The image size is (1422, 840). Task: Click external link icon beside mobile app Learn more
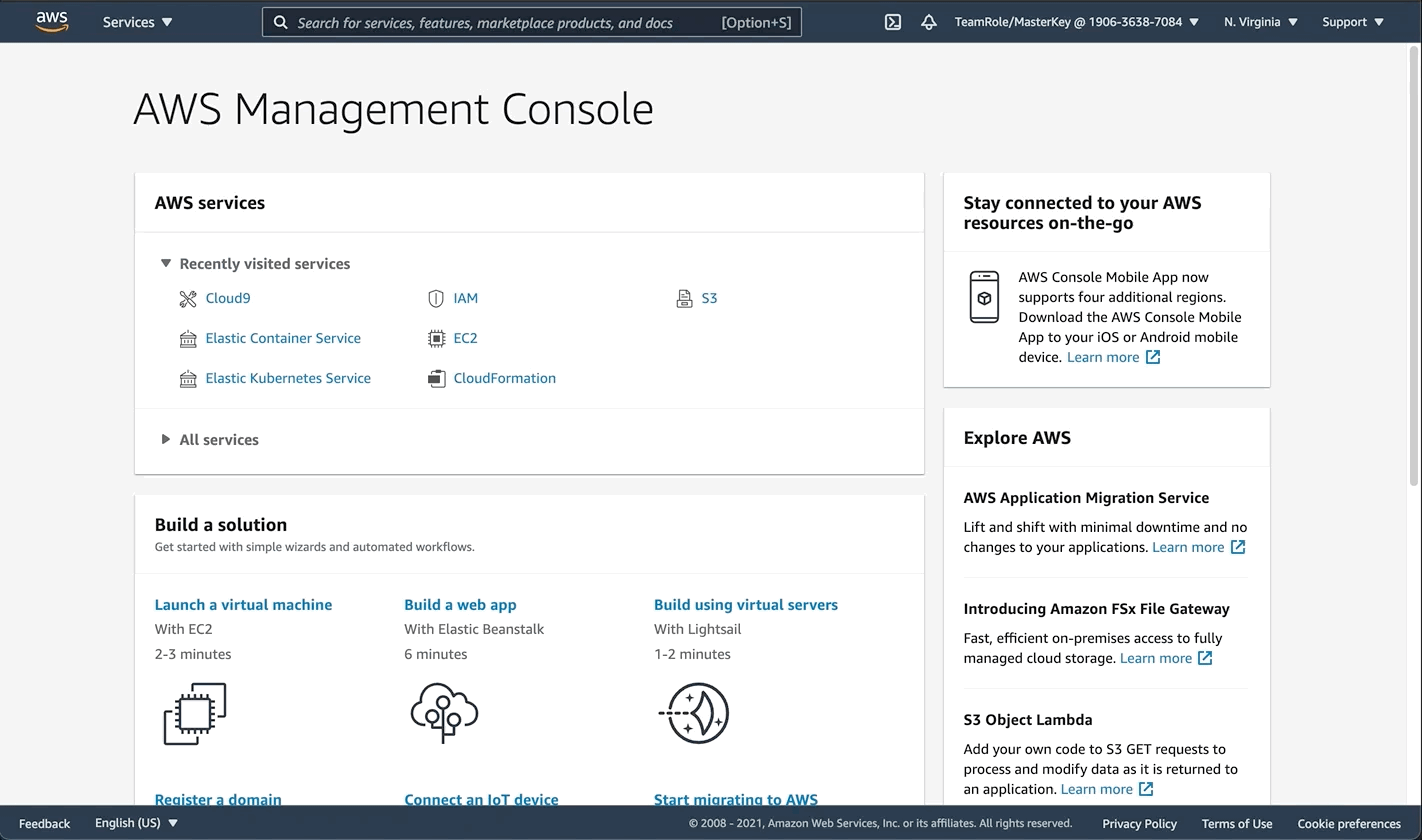coord(1153,357)
